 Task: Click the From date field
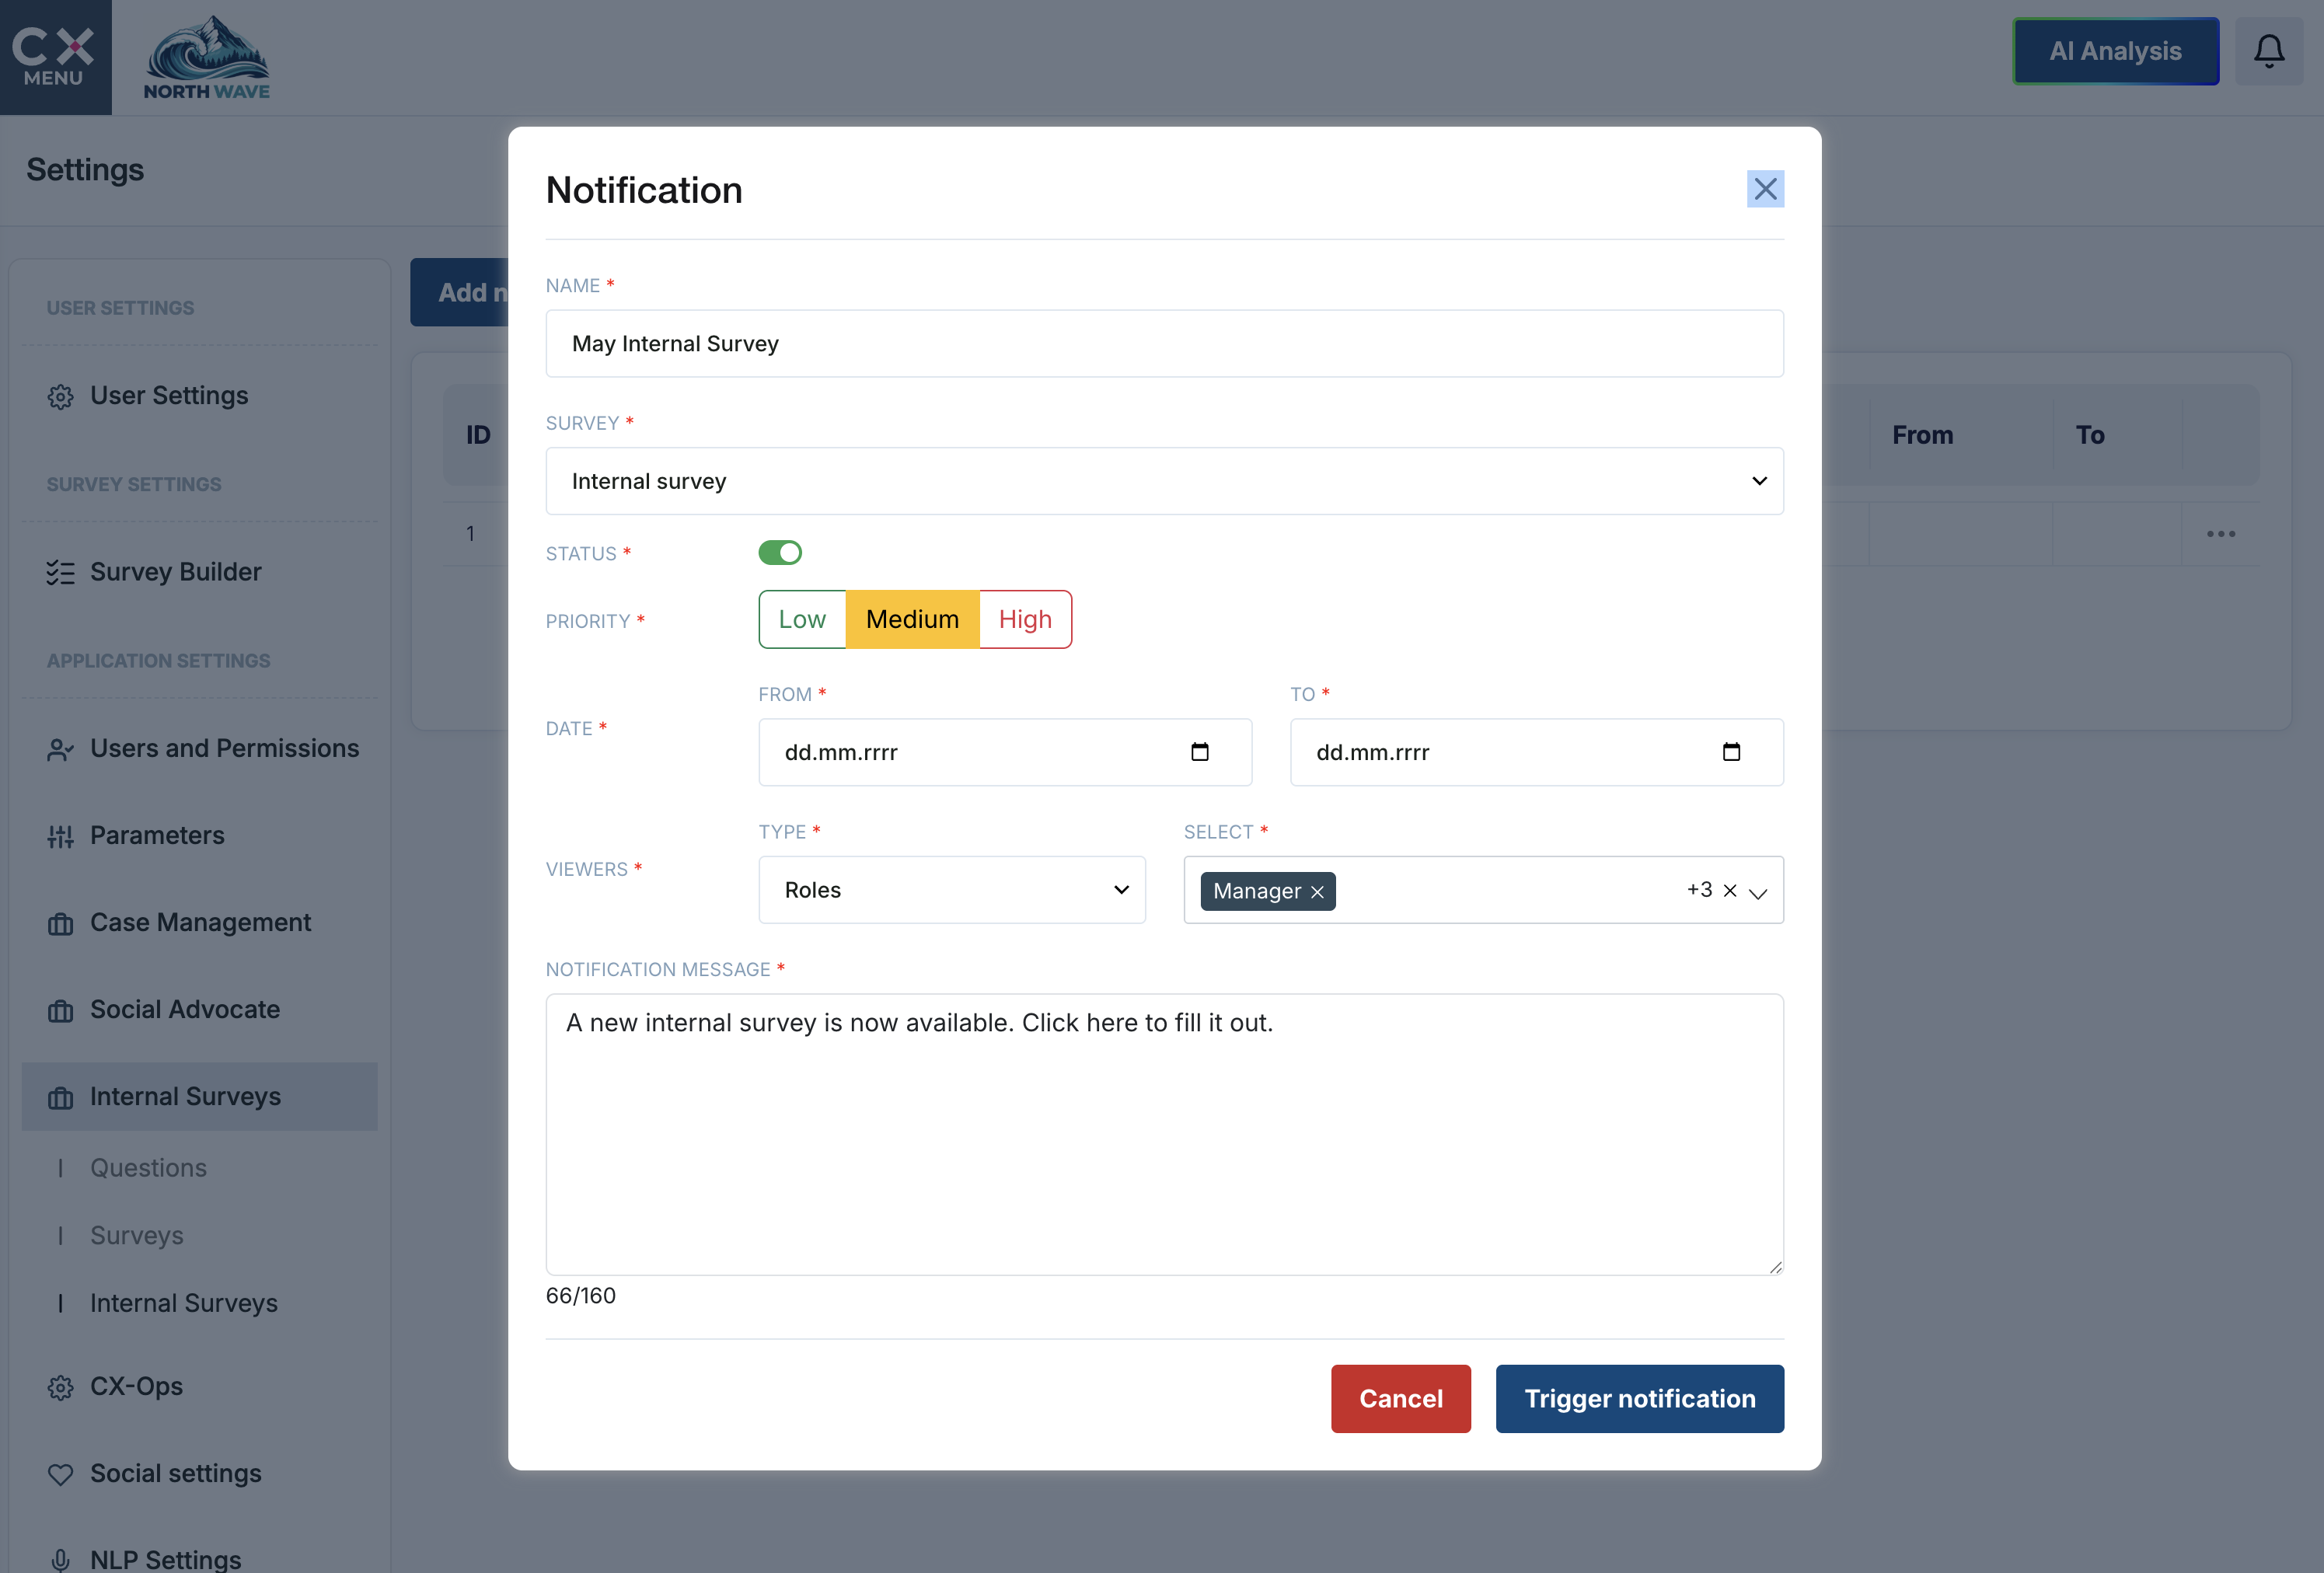tap(1005, 752)
